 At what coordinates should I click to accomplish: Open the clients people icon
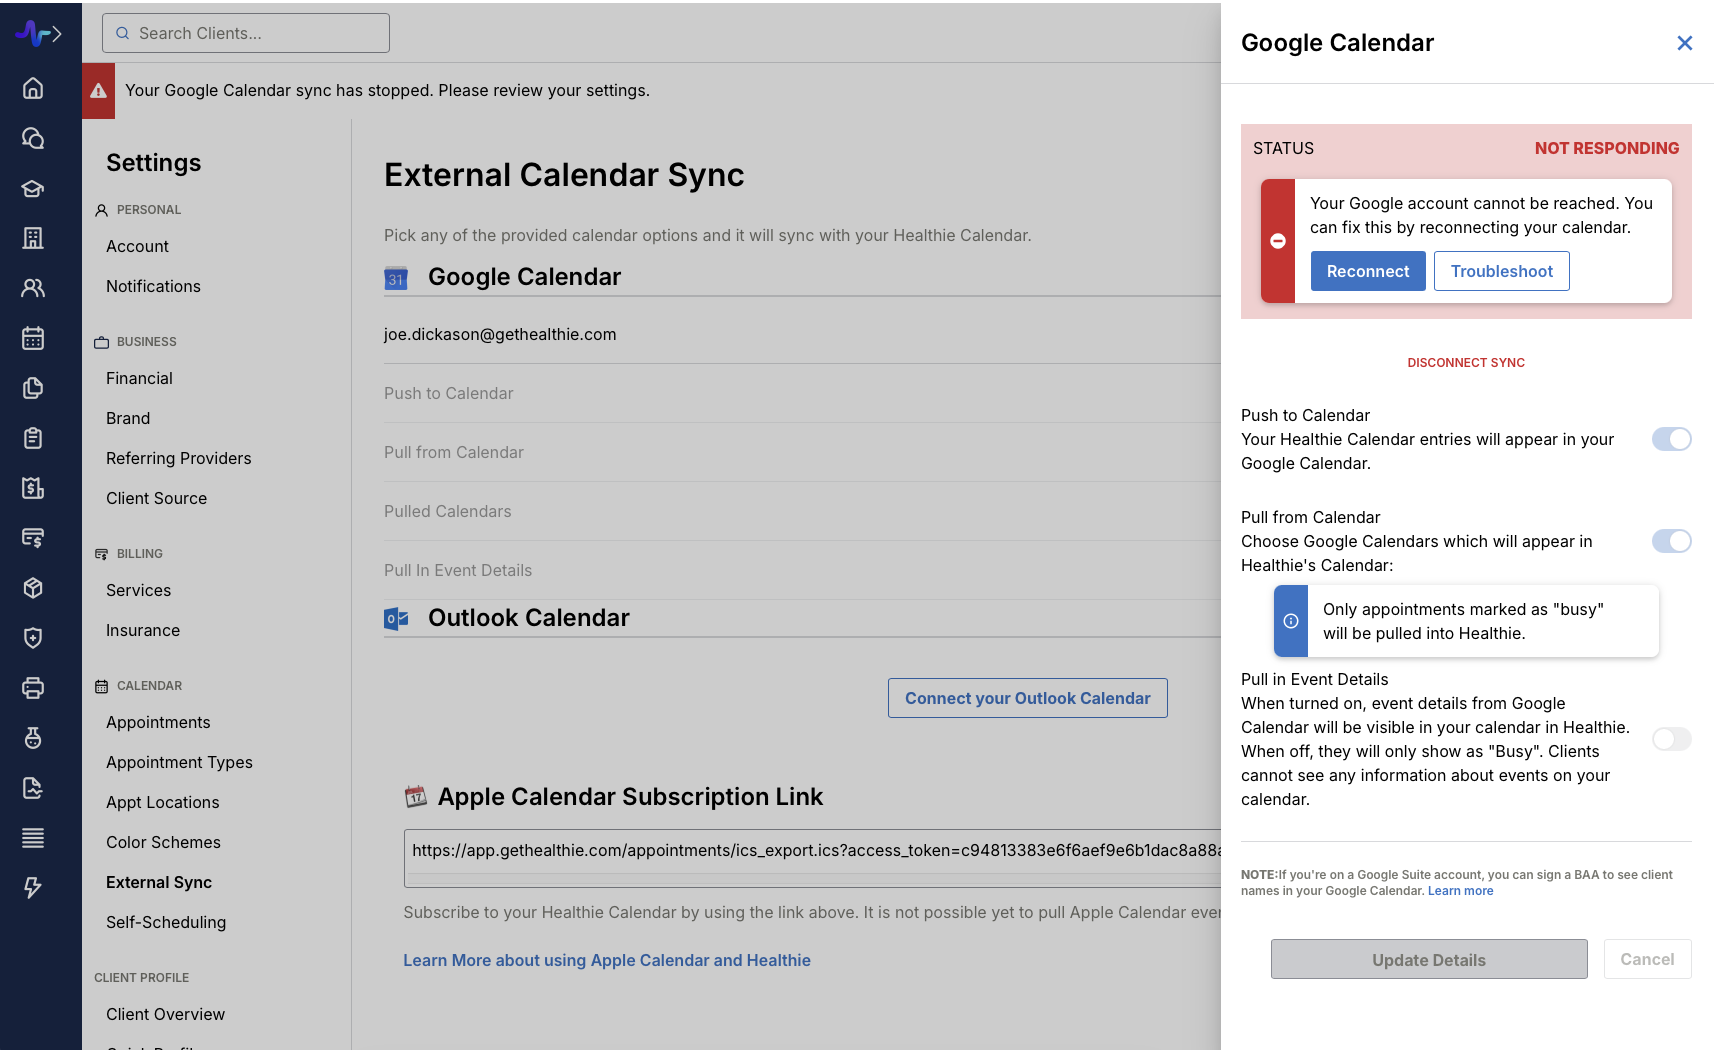tap(33, 288)
